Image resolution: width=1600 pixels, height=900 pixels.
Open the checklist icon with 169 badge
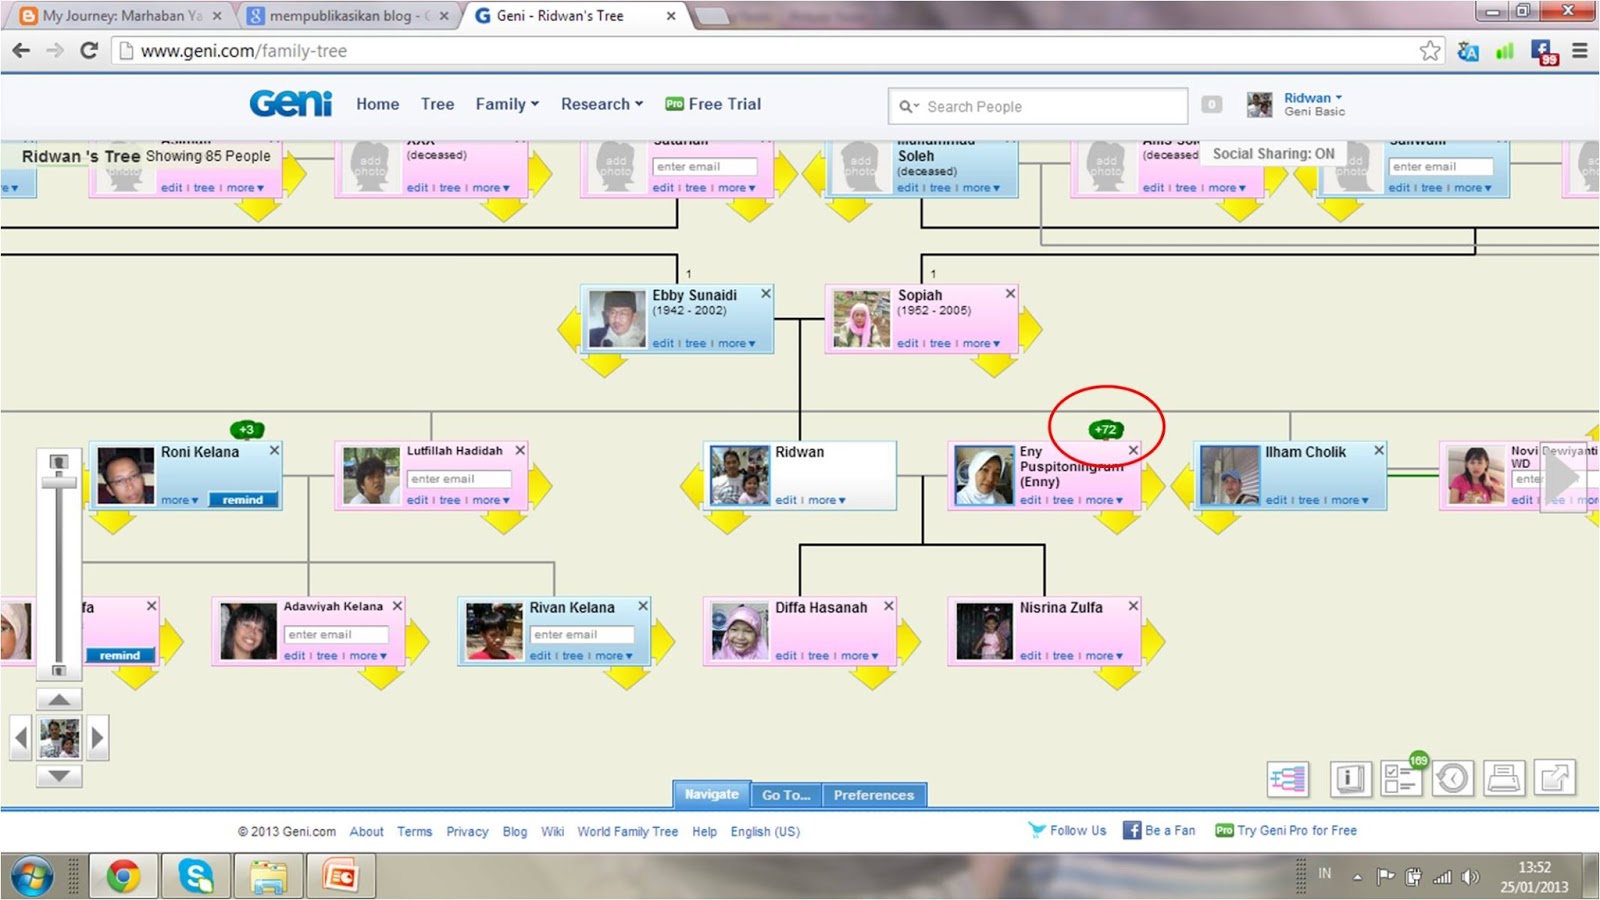click(x=1402, y=778)
